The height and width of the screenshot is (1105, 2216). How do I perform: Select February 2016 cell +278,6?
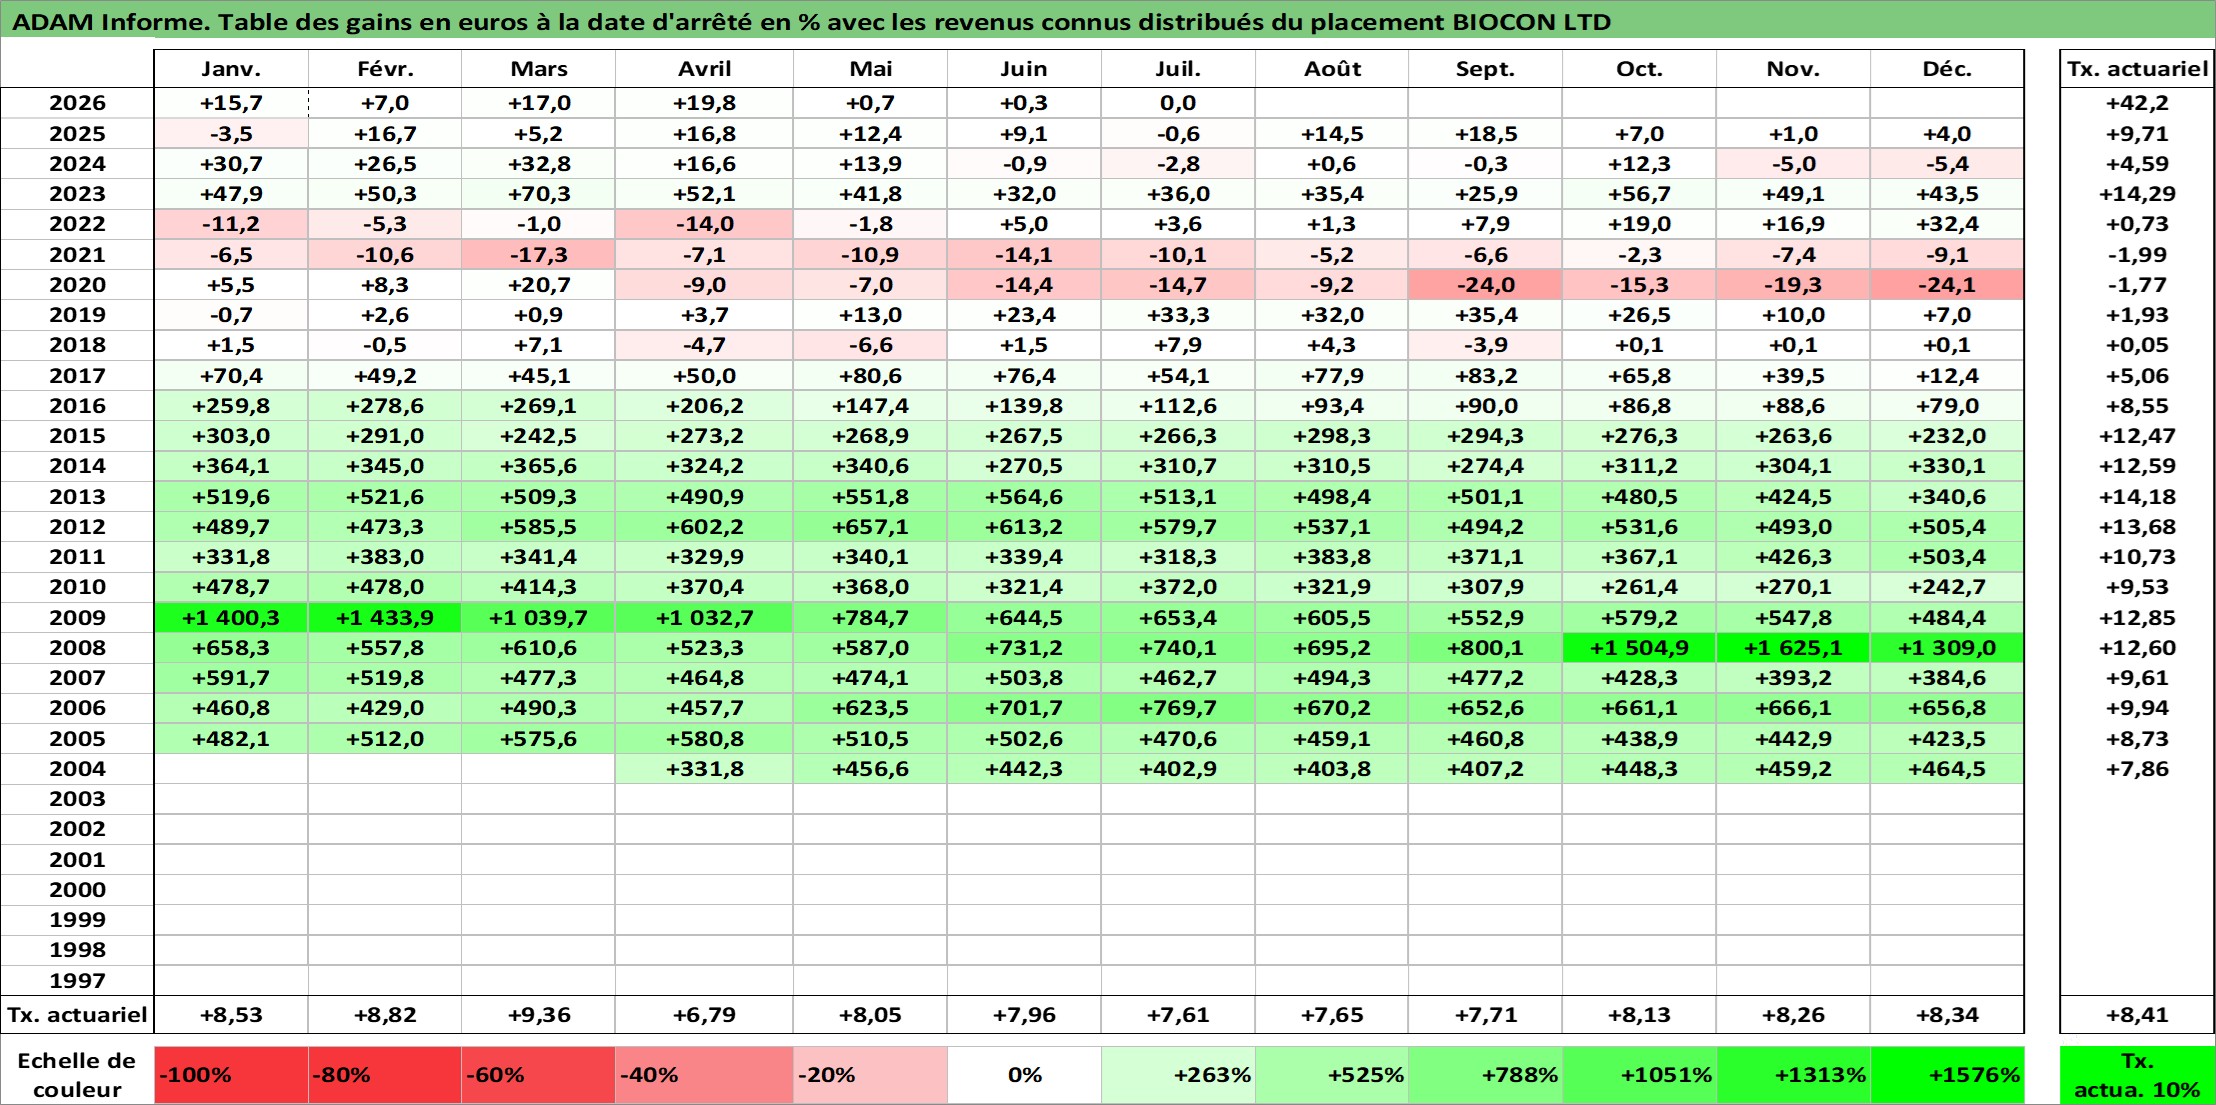pyautogui.click(x=385, y=406)
